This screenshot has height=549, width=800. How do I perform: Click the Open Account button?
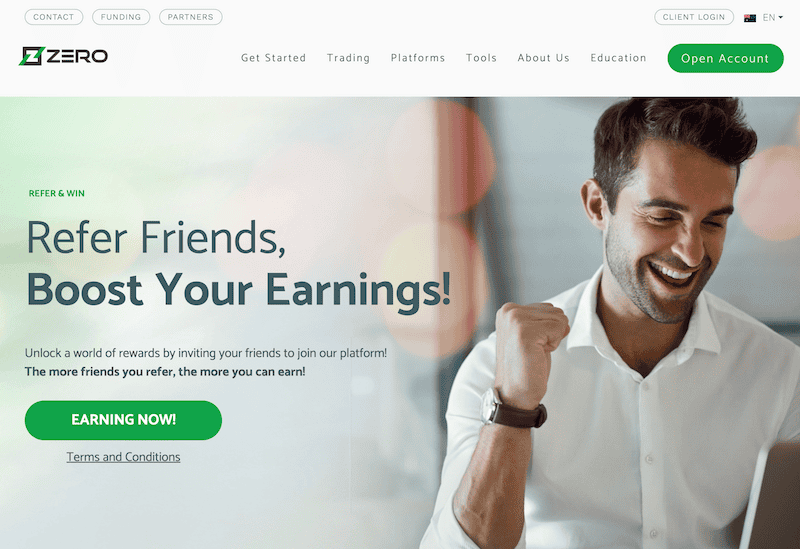pyautogui.click(x=725, y=58)
